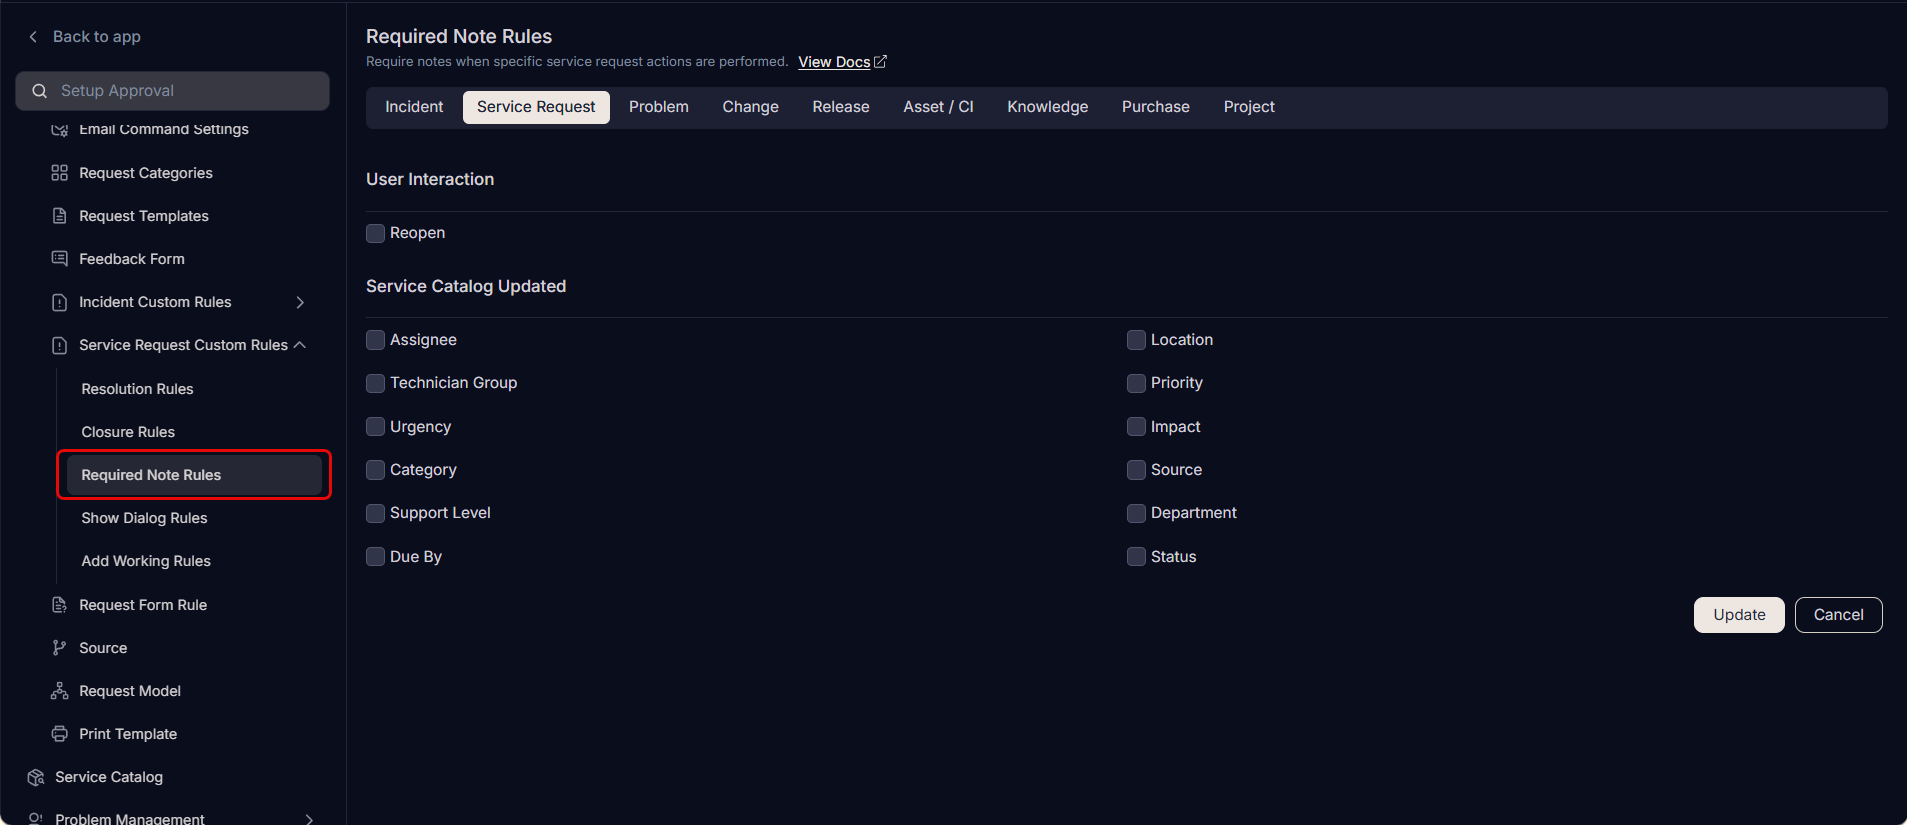Viewport: 1907px width, 825px height.
Task: Go to the Asset / CI tab
Action: pyautogui.click(x=938, y=107)
